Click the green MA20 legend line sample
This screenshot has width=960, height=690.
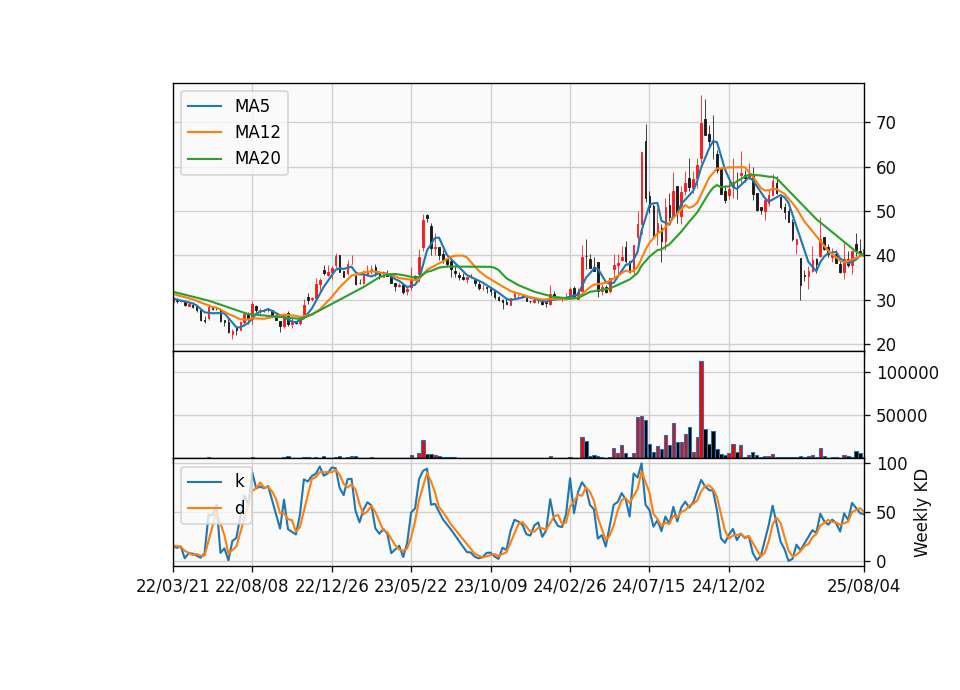pos(204,158)
